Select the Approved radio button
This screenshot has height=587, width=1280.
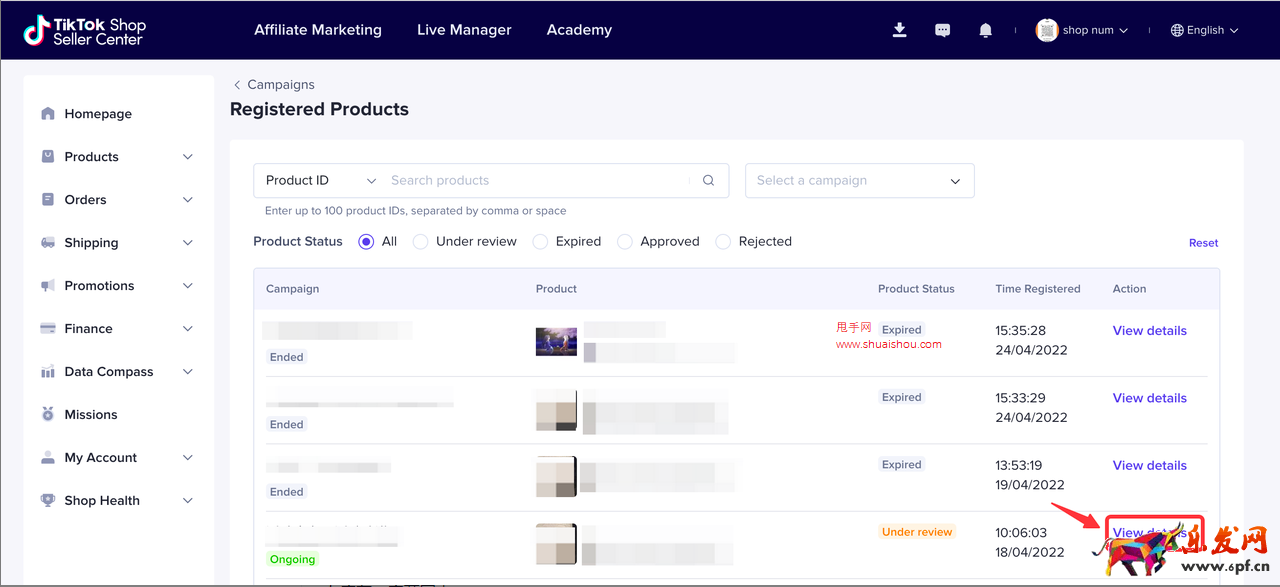(625, 242)
